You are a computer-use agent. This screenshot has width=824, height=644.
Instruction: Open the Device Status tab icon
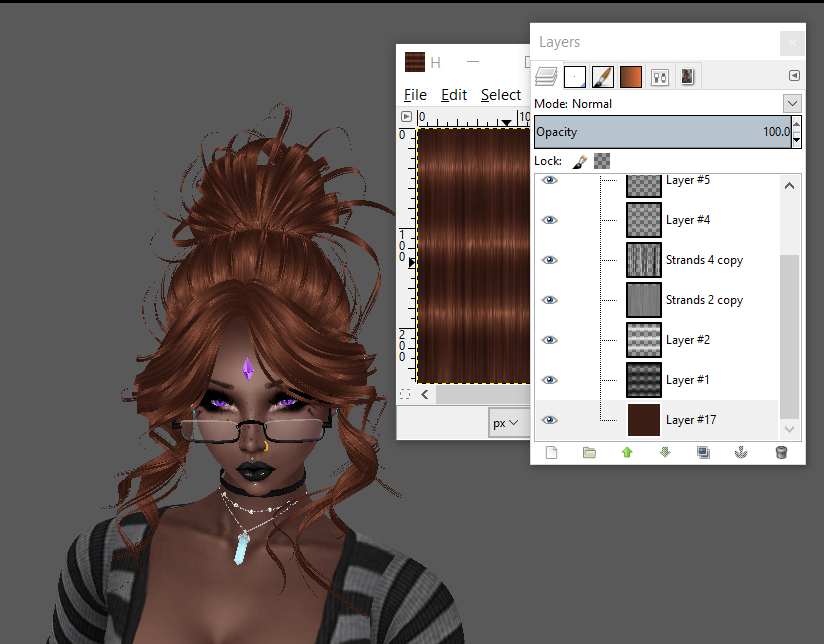pos(660,77)
